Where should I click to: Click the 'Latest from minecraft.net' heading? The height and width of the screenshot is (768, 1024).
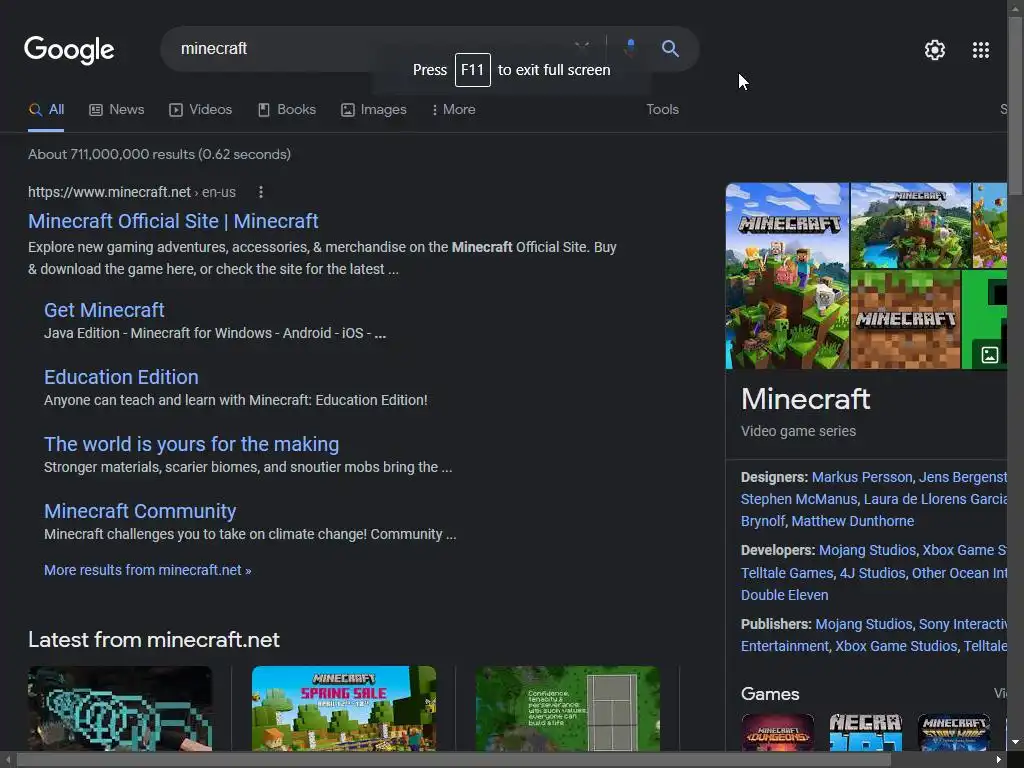(x=153, y=639)
